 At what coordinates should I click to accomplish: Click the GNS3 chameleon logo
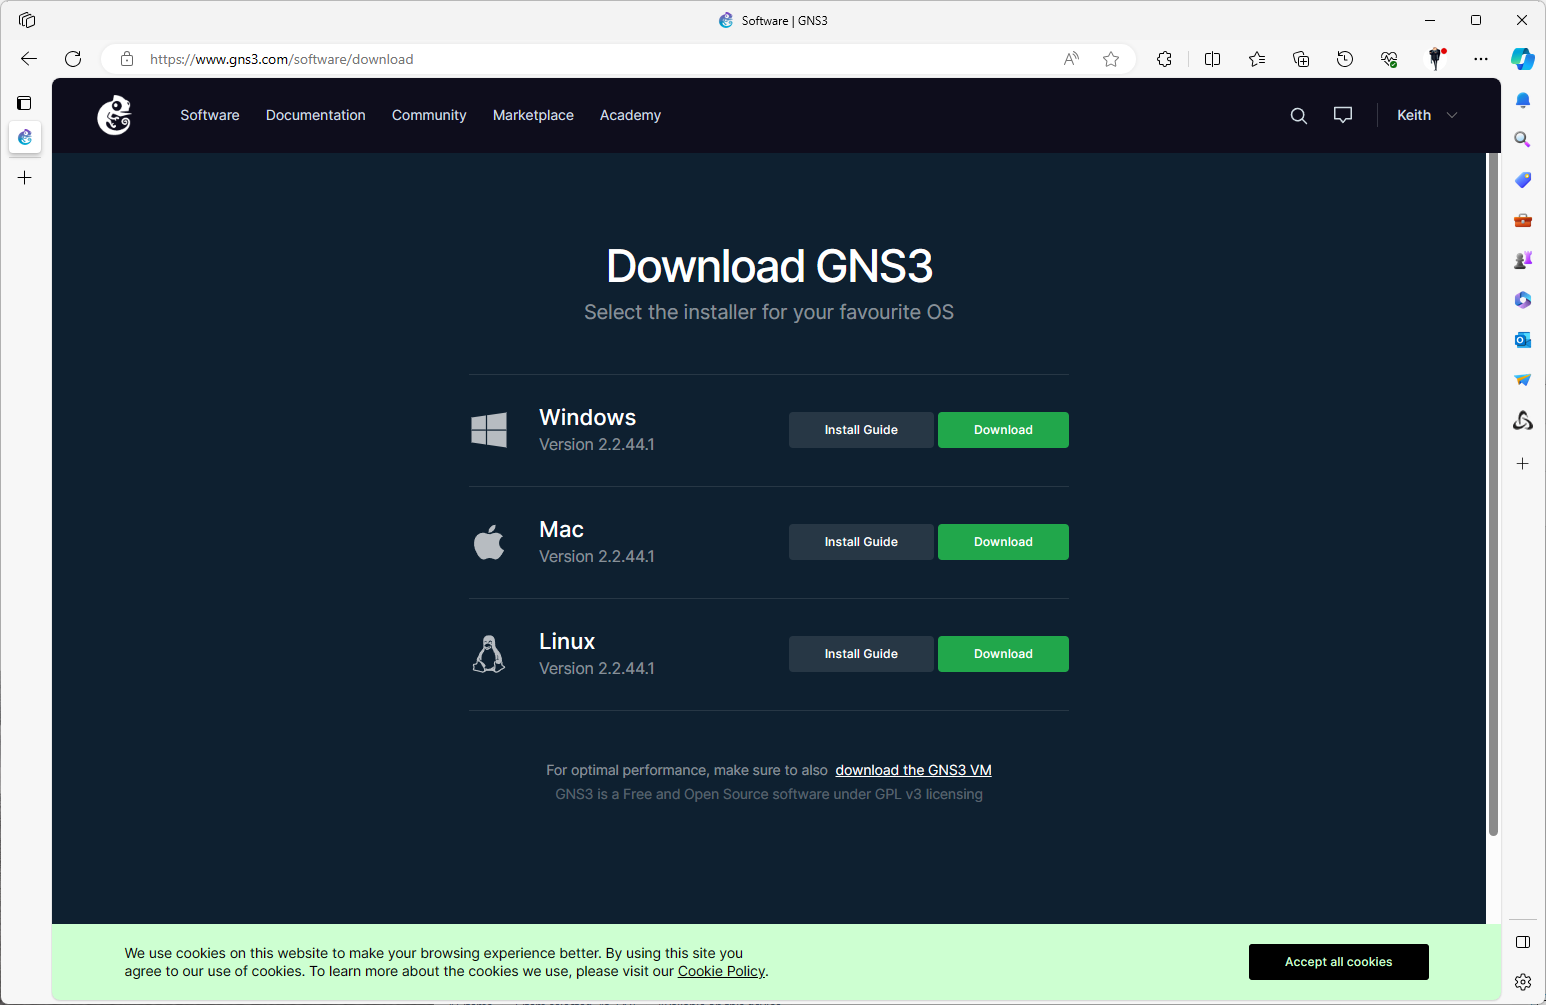(113, 115)
